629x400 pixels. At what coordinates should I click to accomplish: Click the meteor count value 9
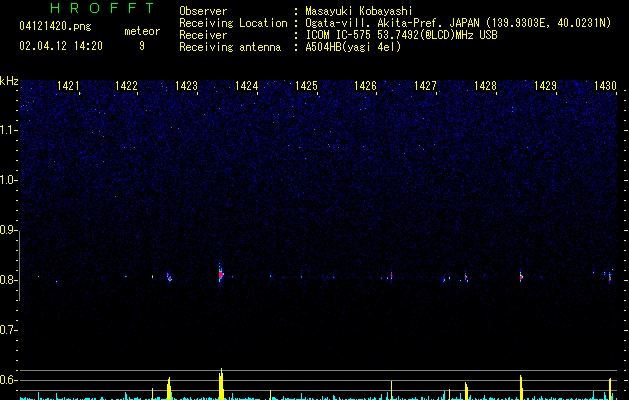142,46
